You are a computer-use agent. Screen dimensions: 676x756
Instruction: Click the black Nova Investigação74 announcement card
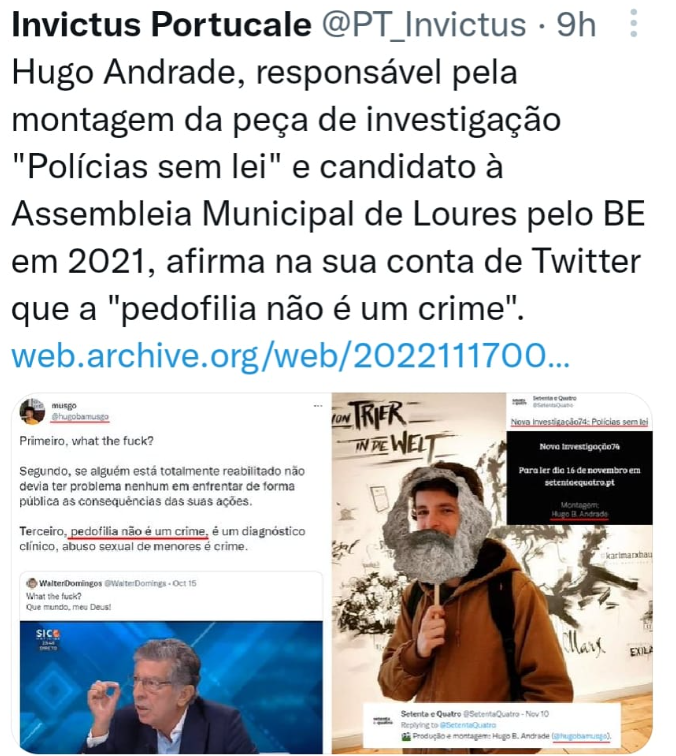coord(580,477)
